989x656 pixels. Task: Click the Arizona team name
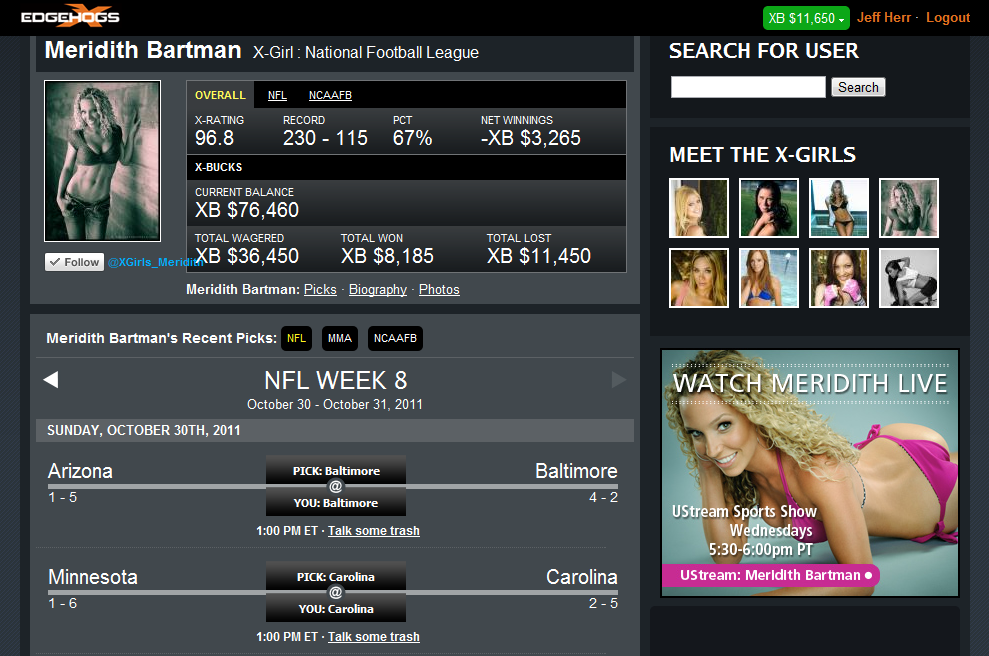80,471
